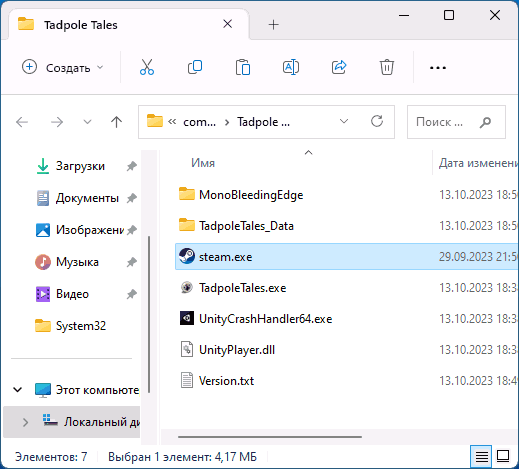
Task: Expand the Локальный диск tree node
Action: click(x=25, y=422)
